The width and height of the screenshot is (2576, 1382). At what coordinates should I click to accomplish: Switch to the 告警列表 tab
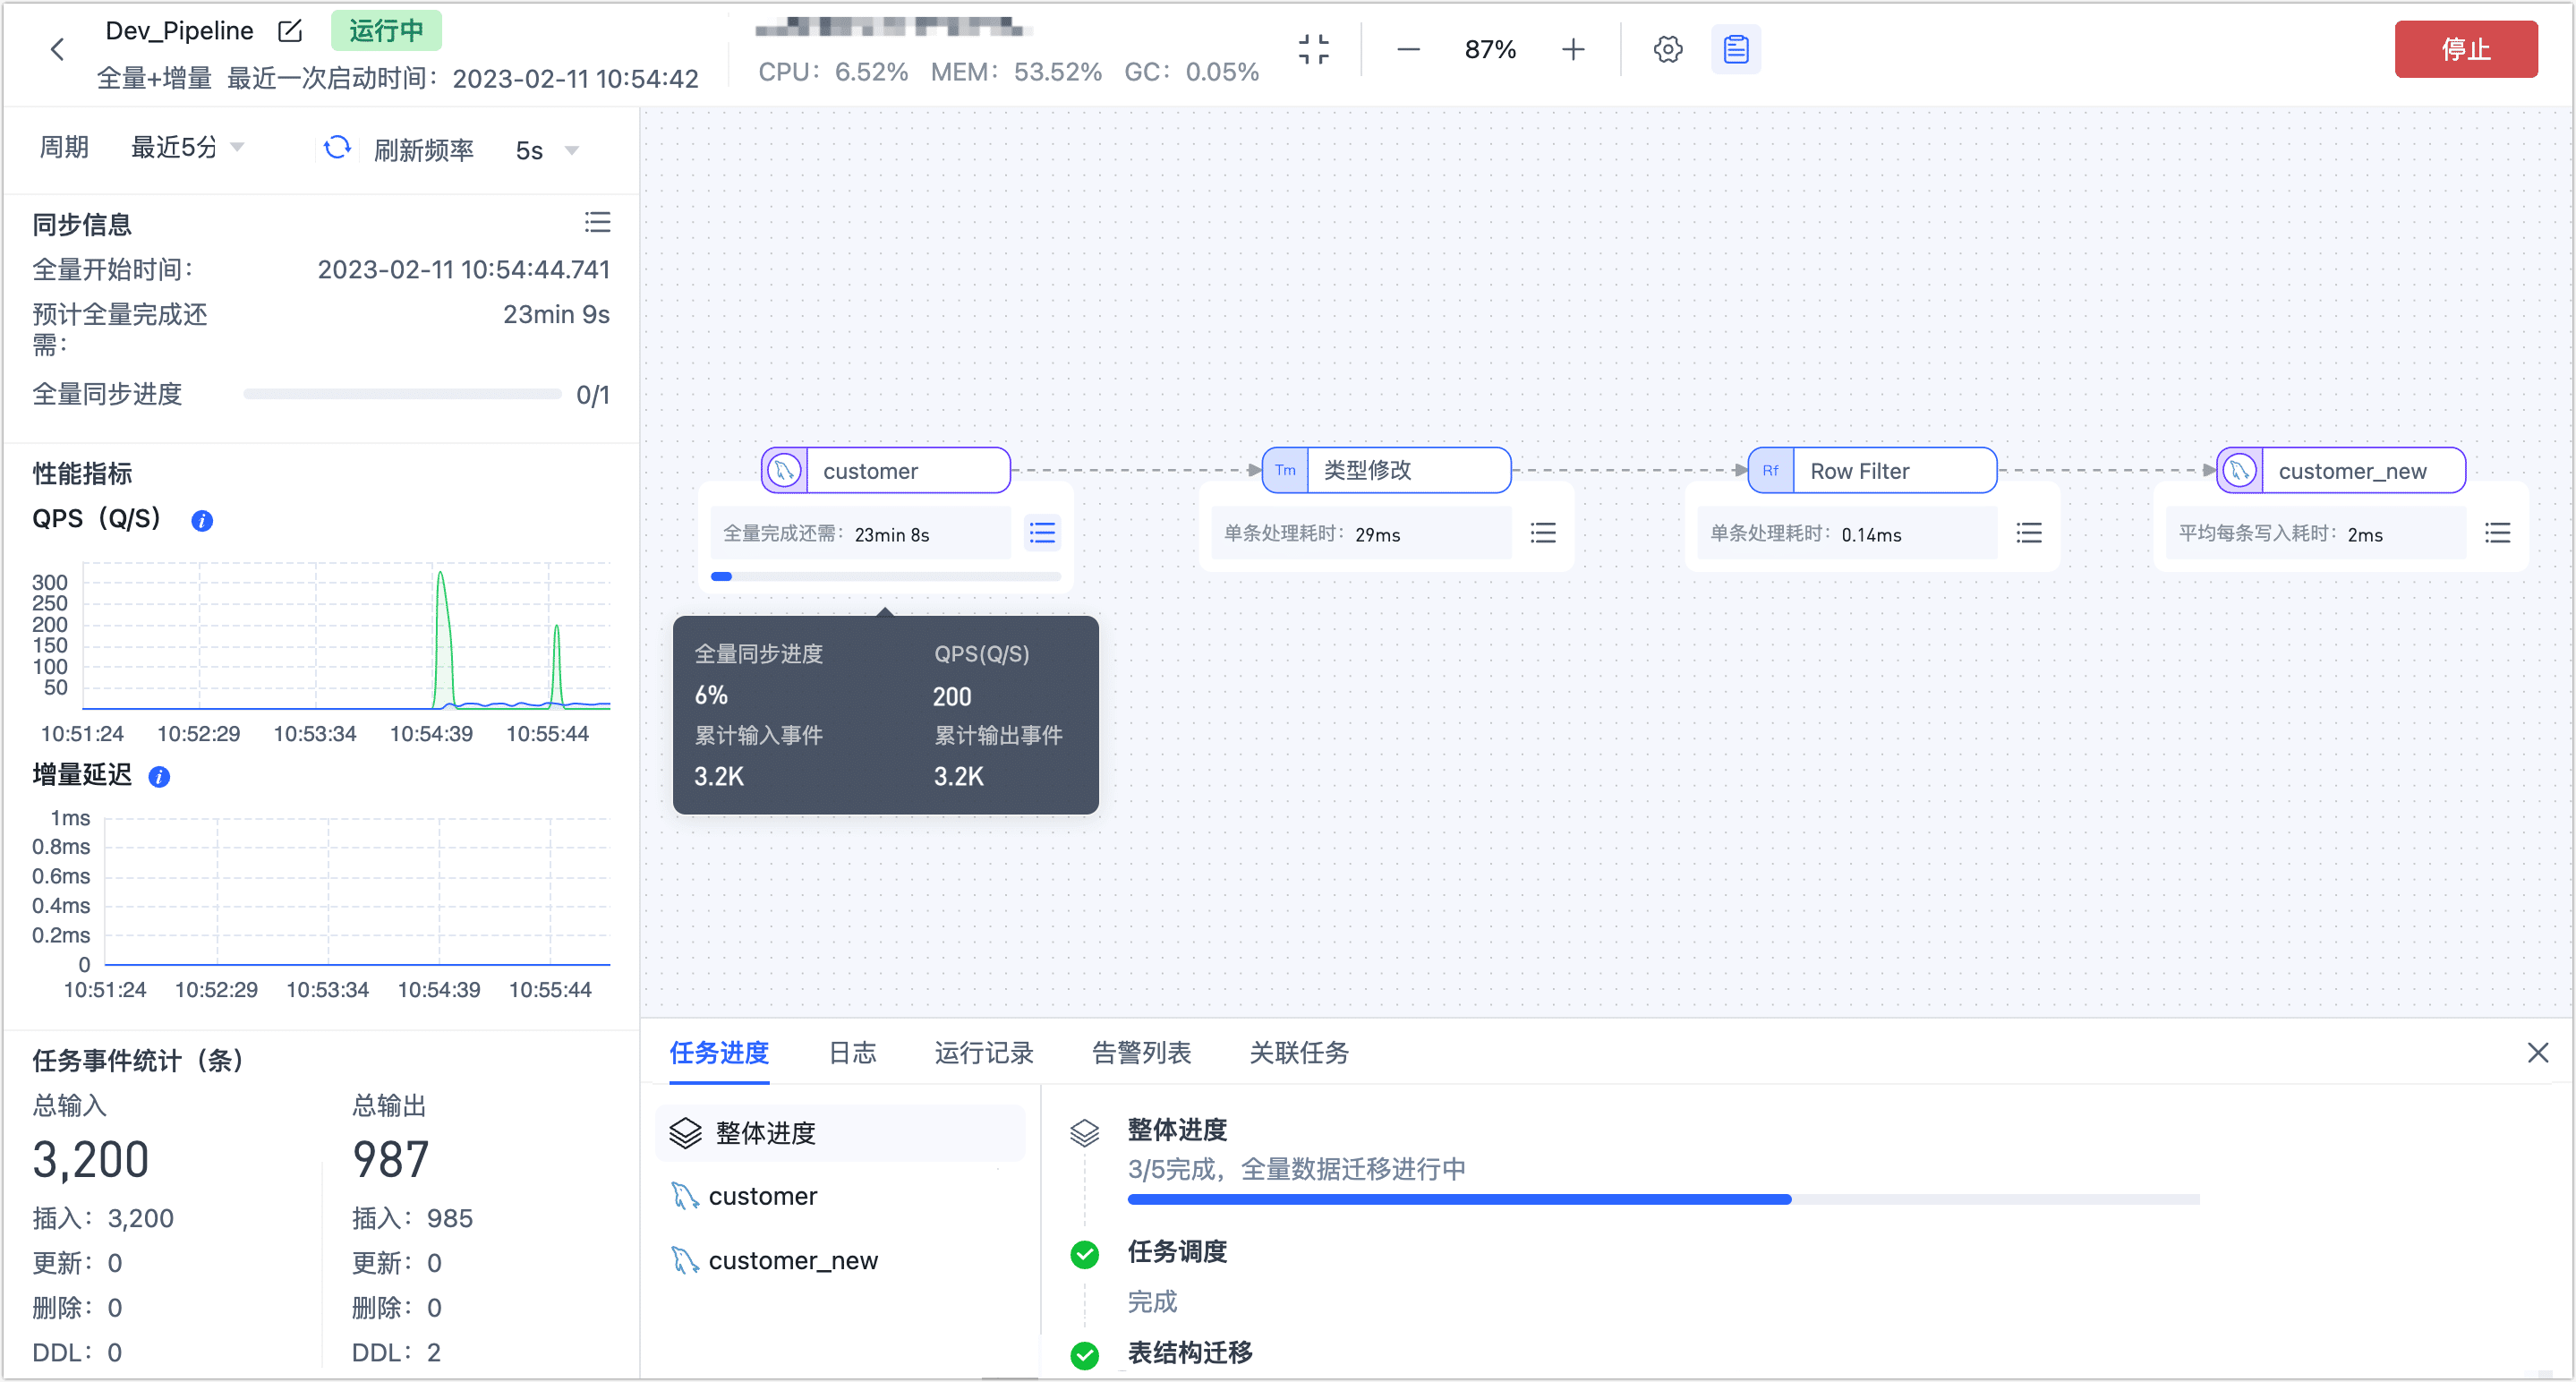(x=1141, y=1053)
